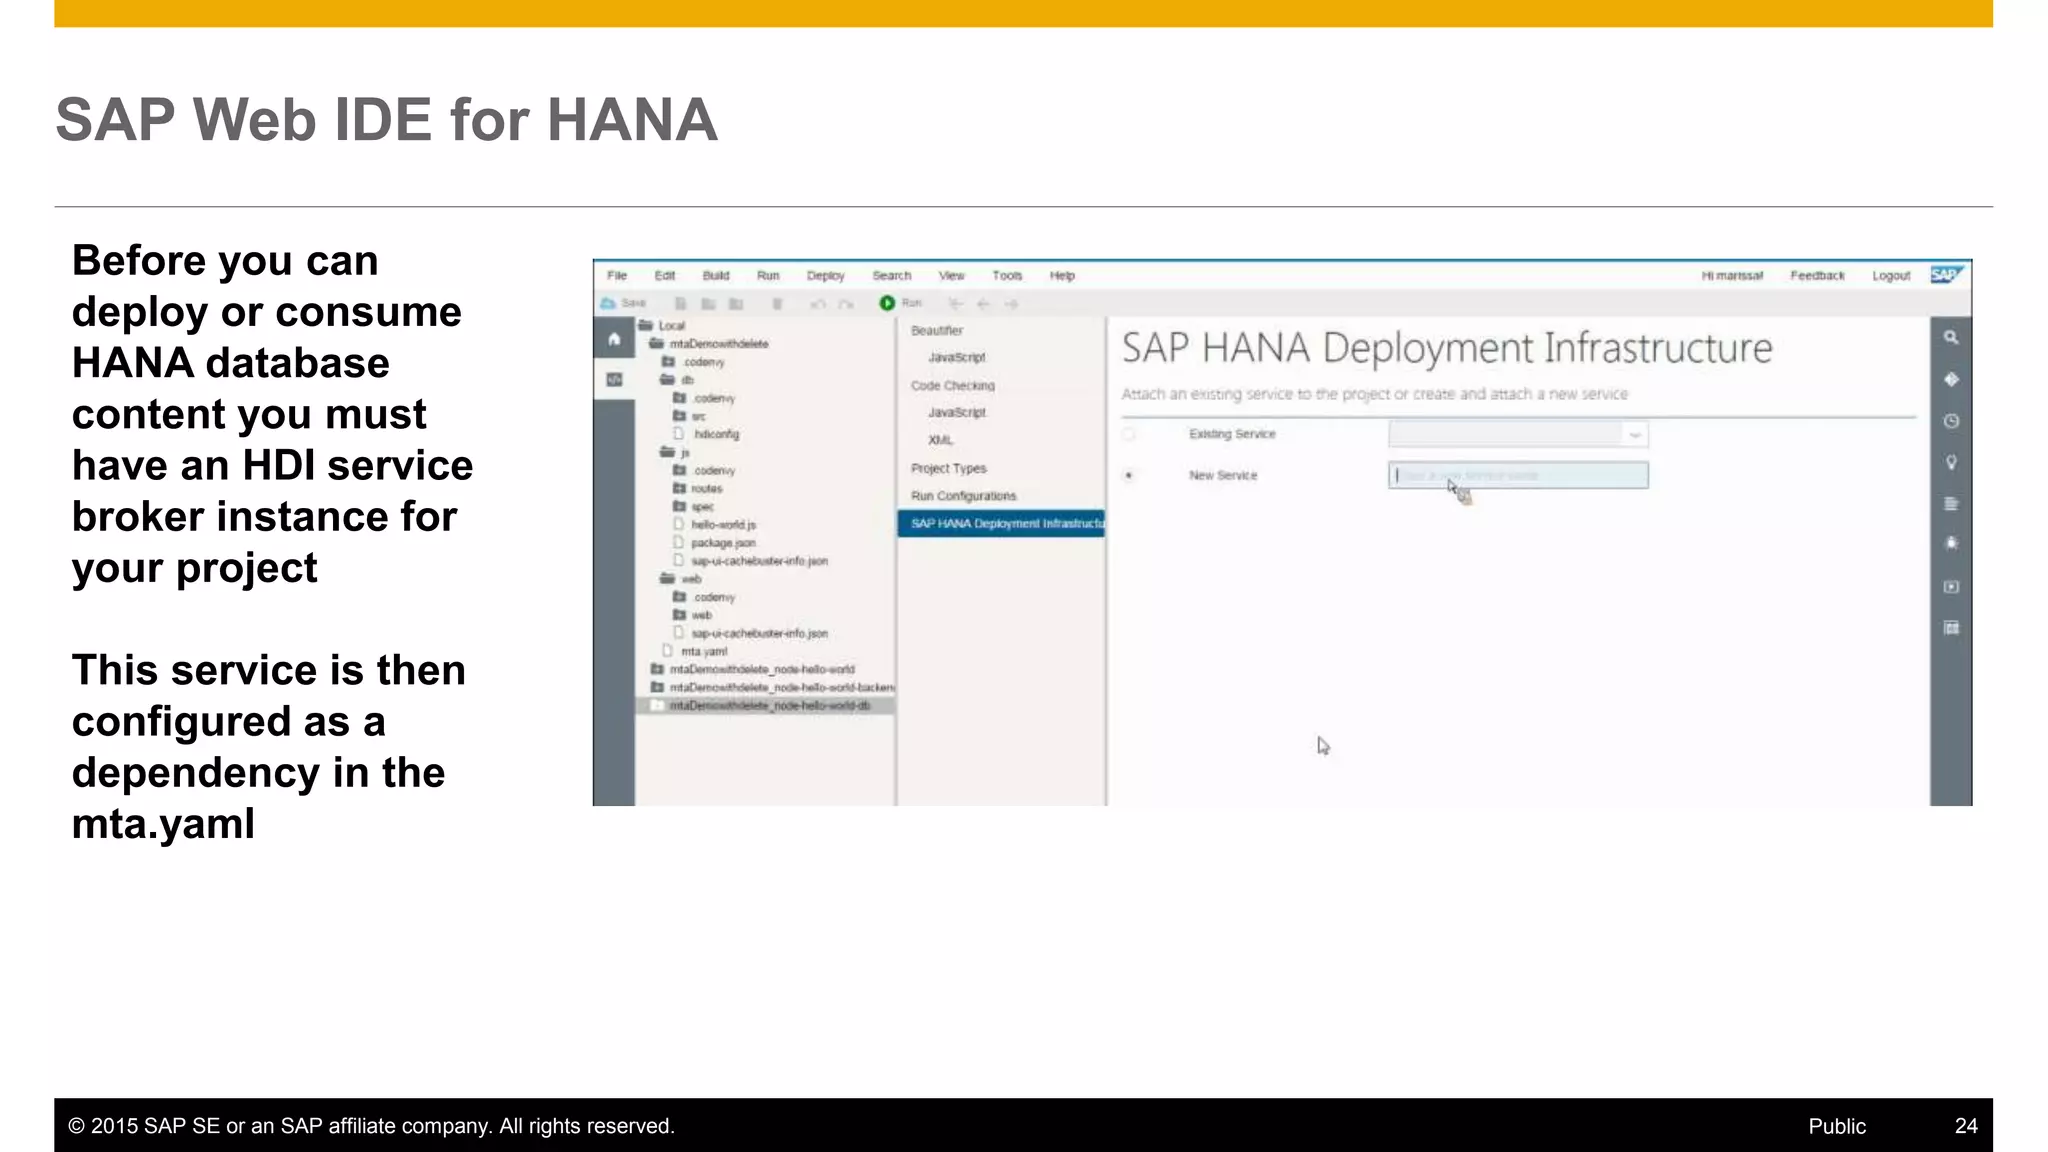Select package.json file in tree
2048x1152 pixels.
[723, 542]
